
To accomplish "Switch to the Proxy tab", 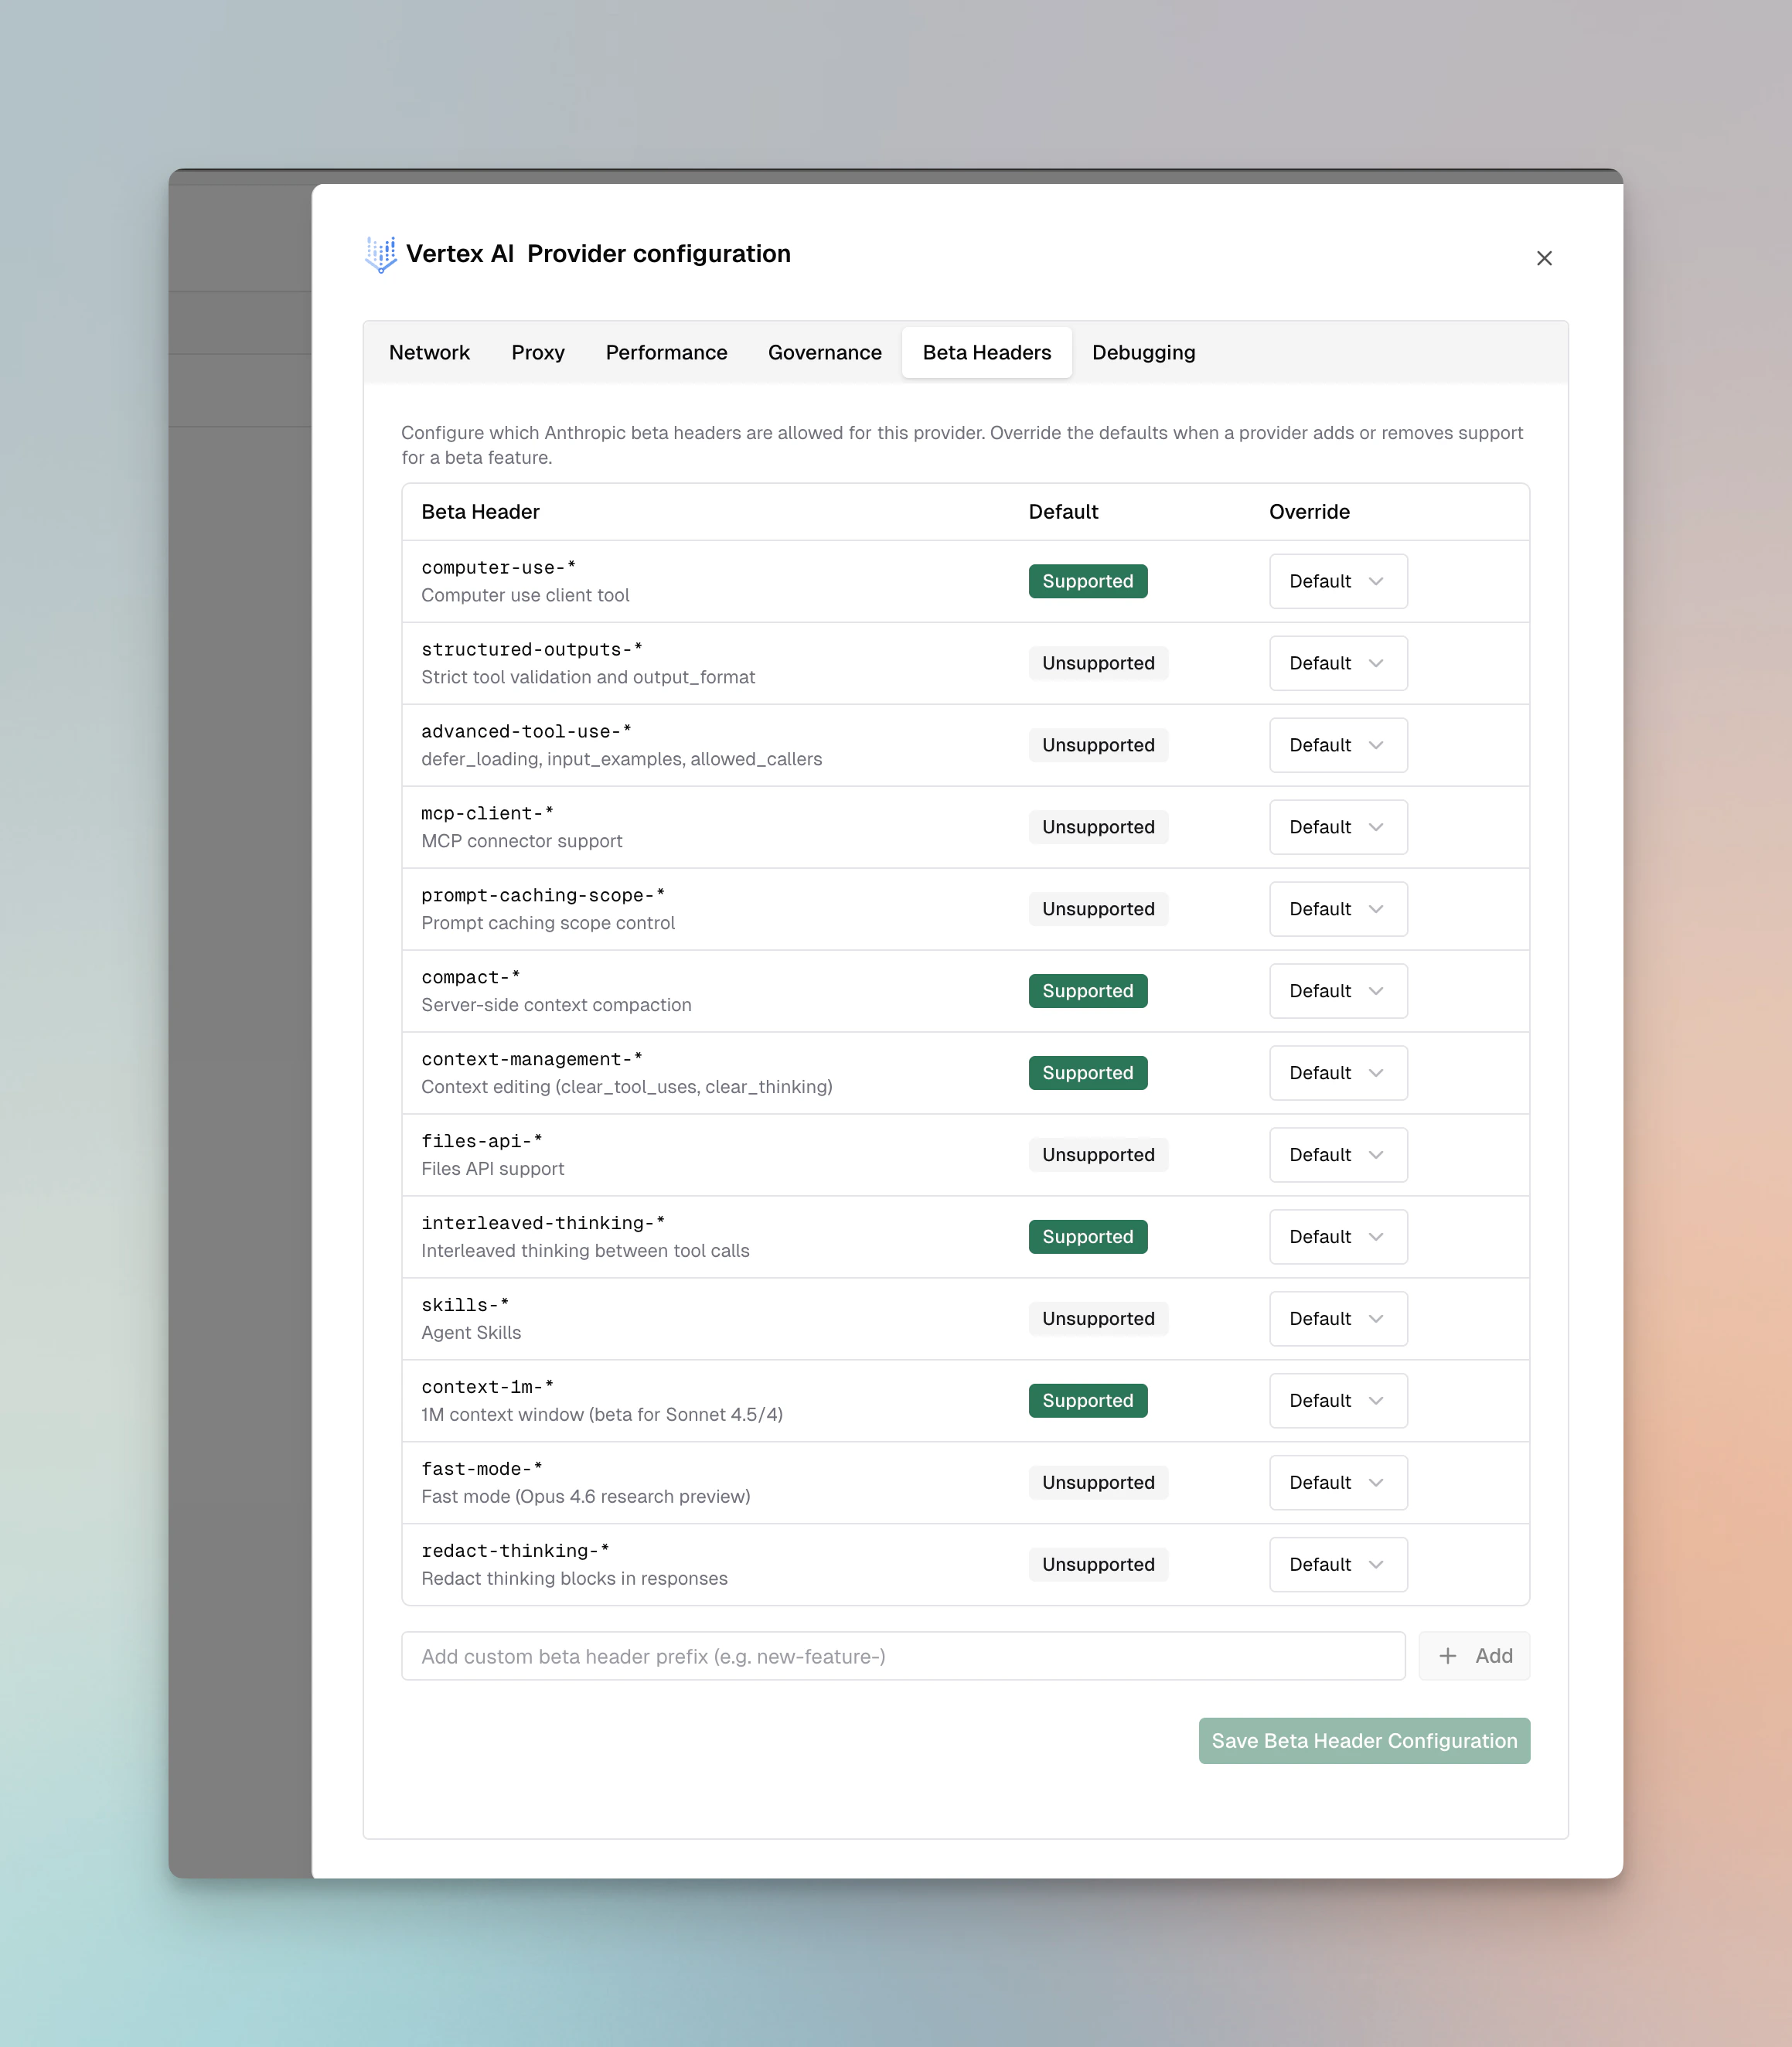I will point(538,352).
